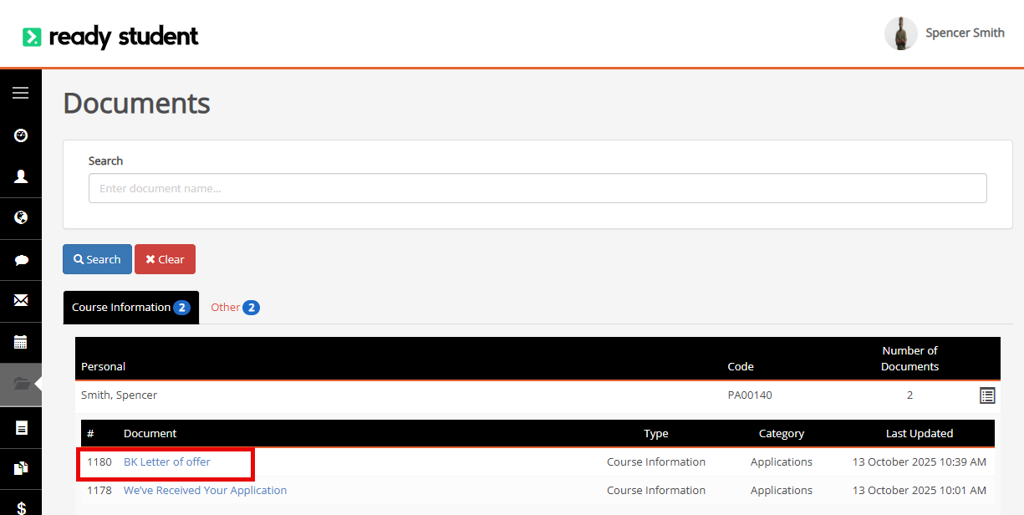Open the profile person icon
1024x515 pixels.
21,176
